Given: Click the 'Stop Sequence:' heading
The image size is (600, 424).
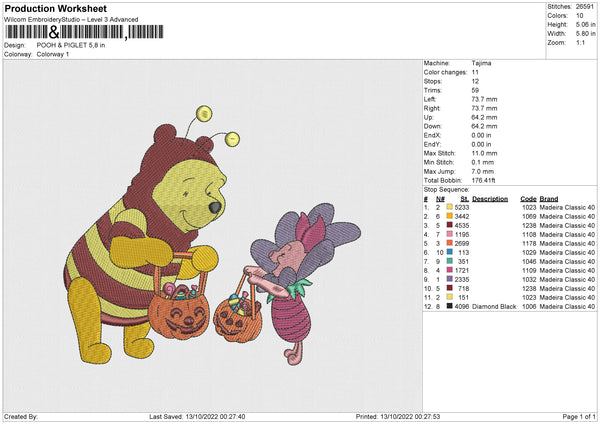Looking at the screenshot, I should 446,189.
